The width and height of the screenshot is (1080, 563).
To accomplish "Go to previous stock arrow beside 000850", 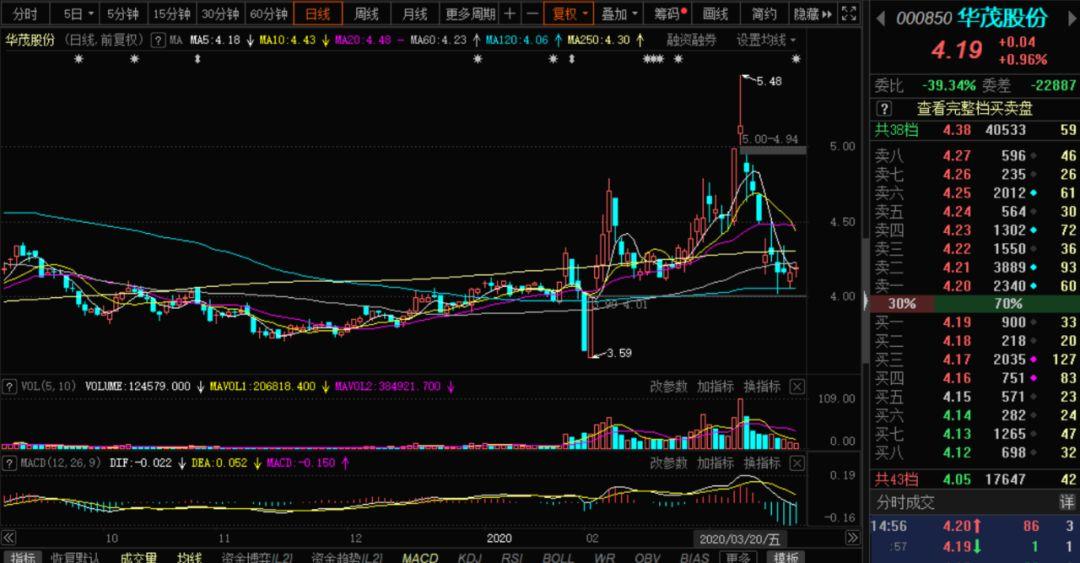I will (x=881, y=18).
